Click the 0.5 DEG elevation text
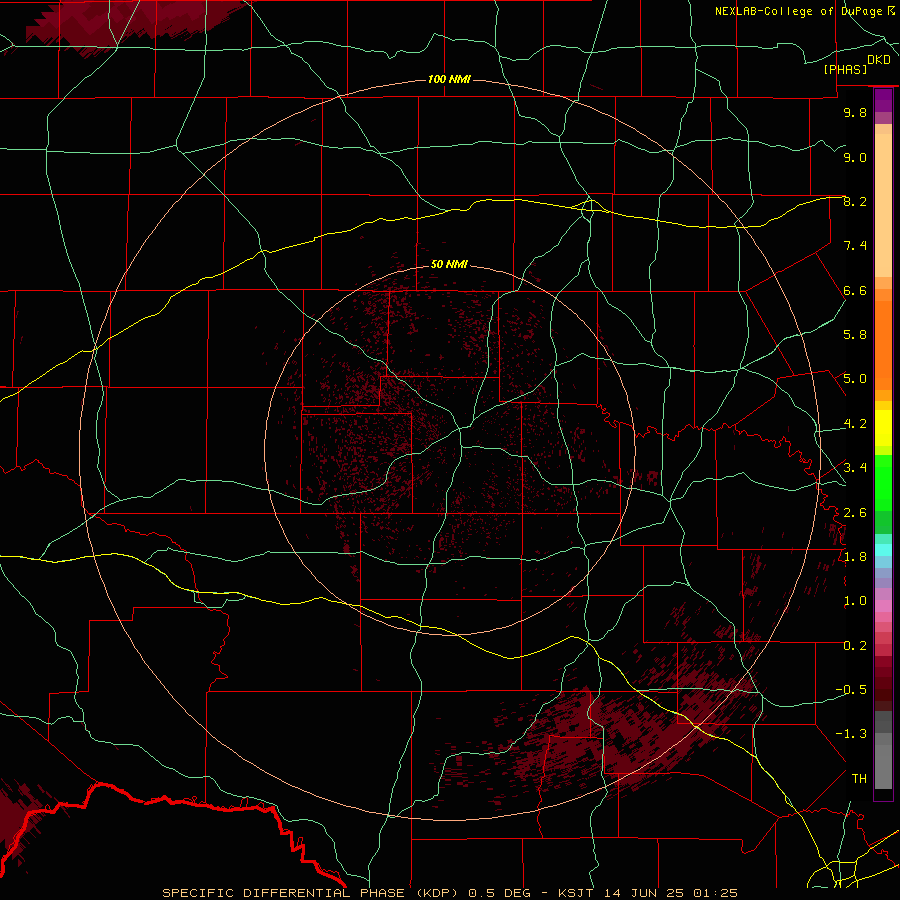Image resolution: width=900 pixels, height=900 pixels. [x=501, y=893]
